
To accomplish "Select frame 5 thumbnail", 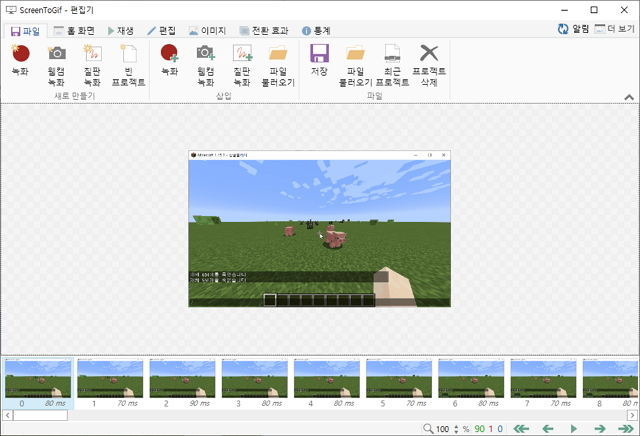I will pos(399,383).
